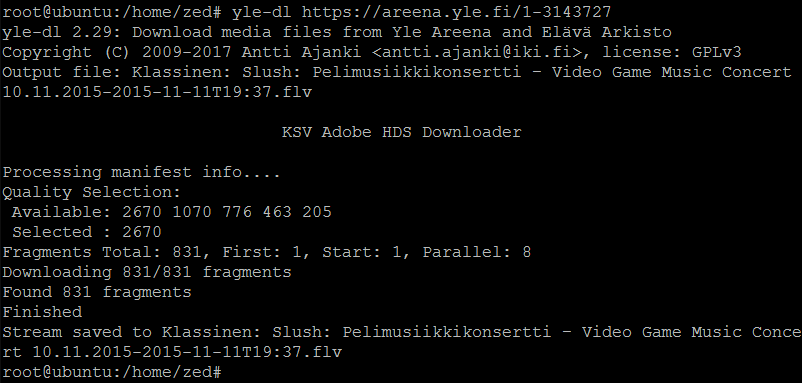Click the 776 quality value

(237, 212)
